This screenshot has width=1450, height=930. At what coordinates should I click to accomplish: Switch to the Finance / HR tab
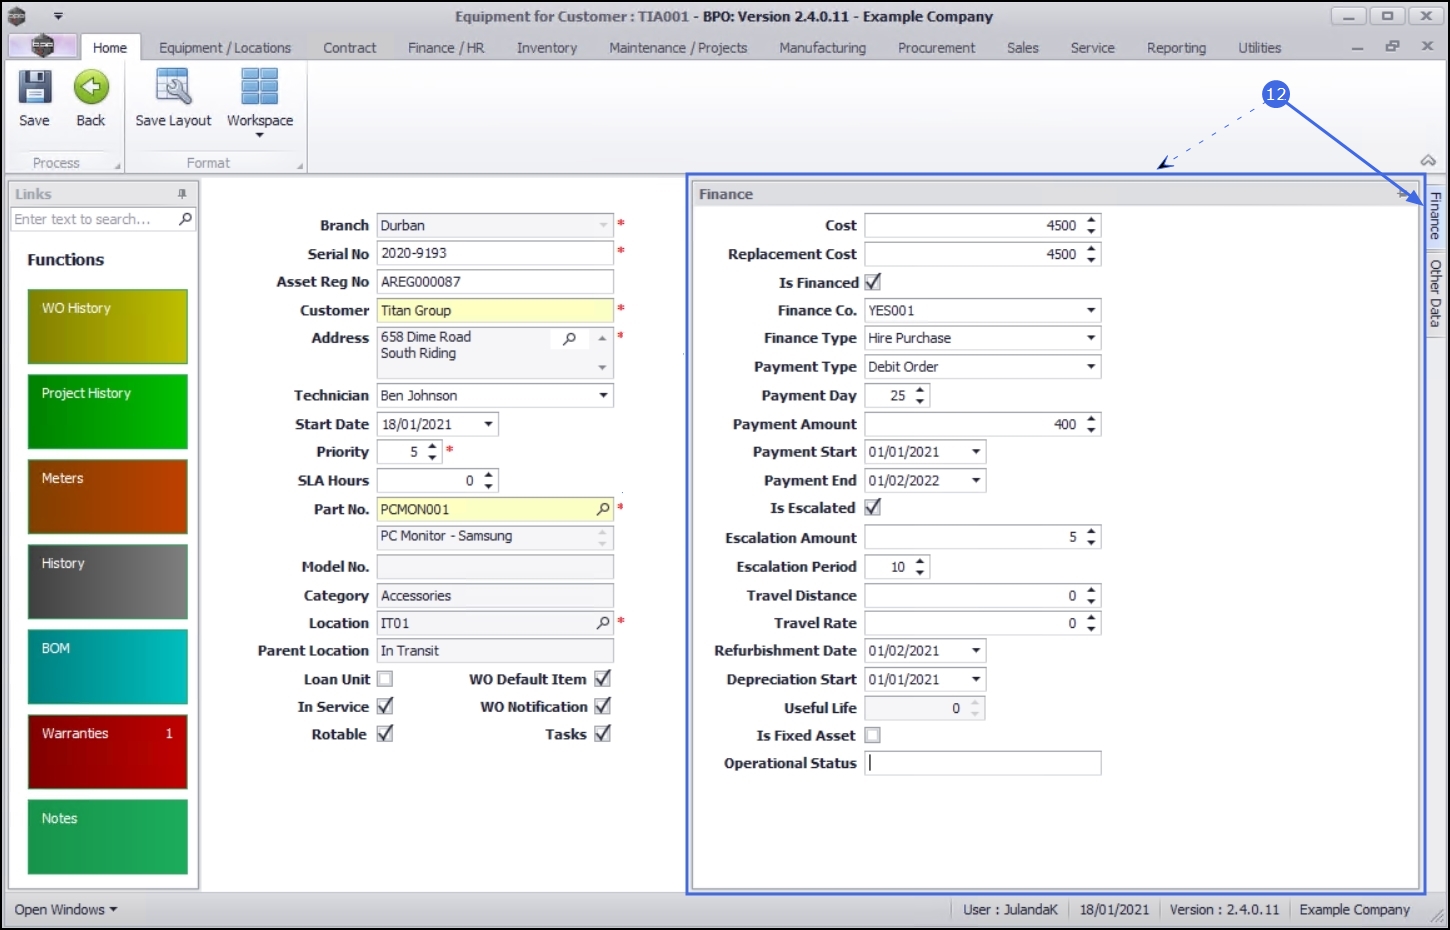446,47
